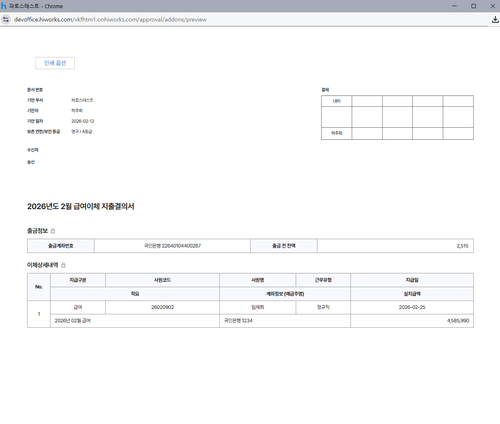Click the 결재 label above approval table
The width and height of the screenshot is (500, 424).
pos(325,90)
